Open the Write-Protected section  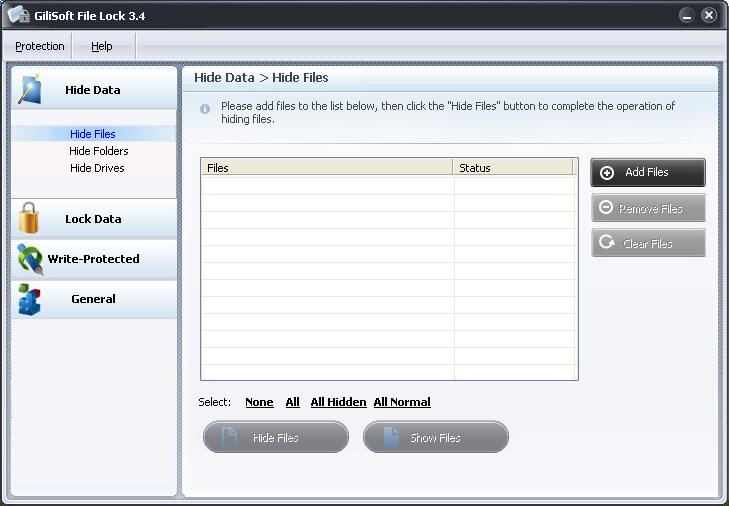pyautogui.click(x=94, y=259)
